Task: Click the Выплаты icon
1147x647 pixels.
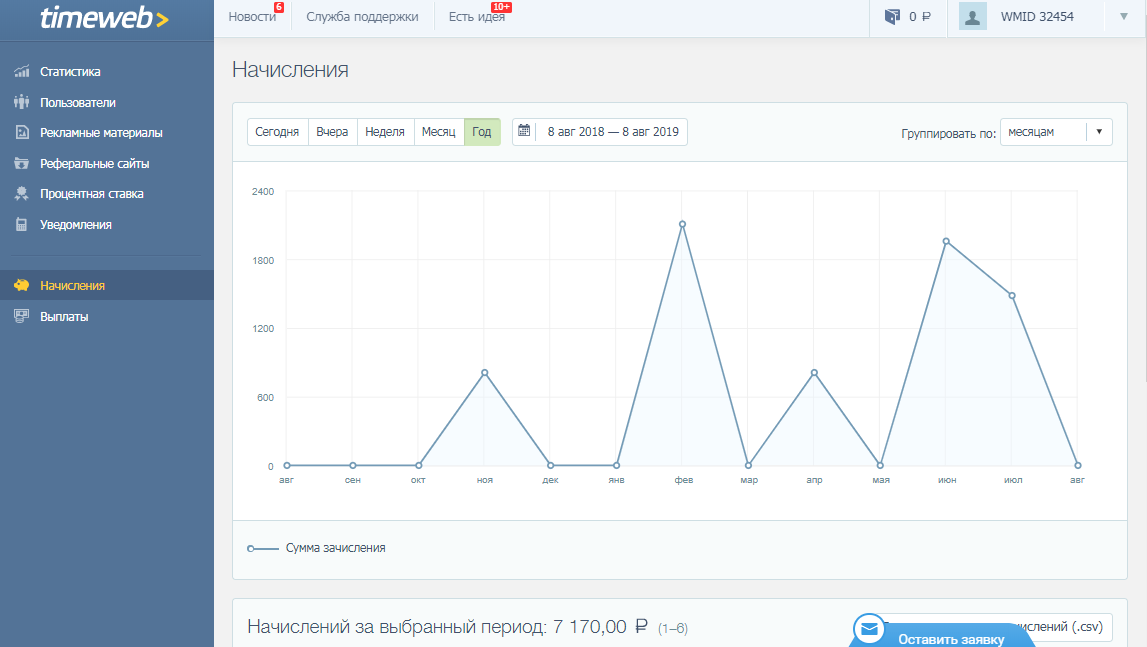Action: (x=22, y=316)
